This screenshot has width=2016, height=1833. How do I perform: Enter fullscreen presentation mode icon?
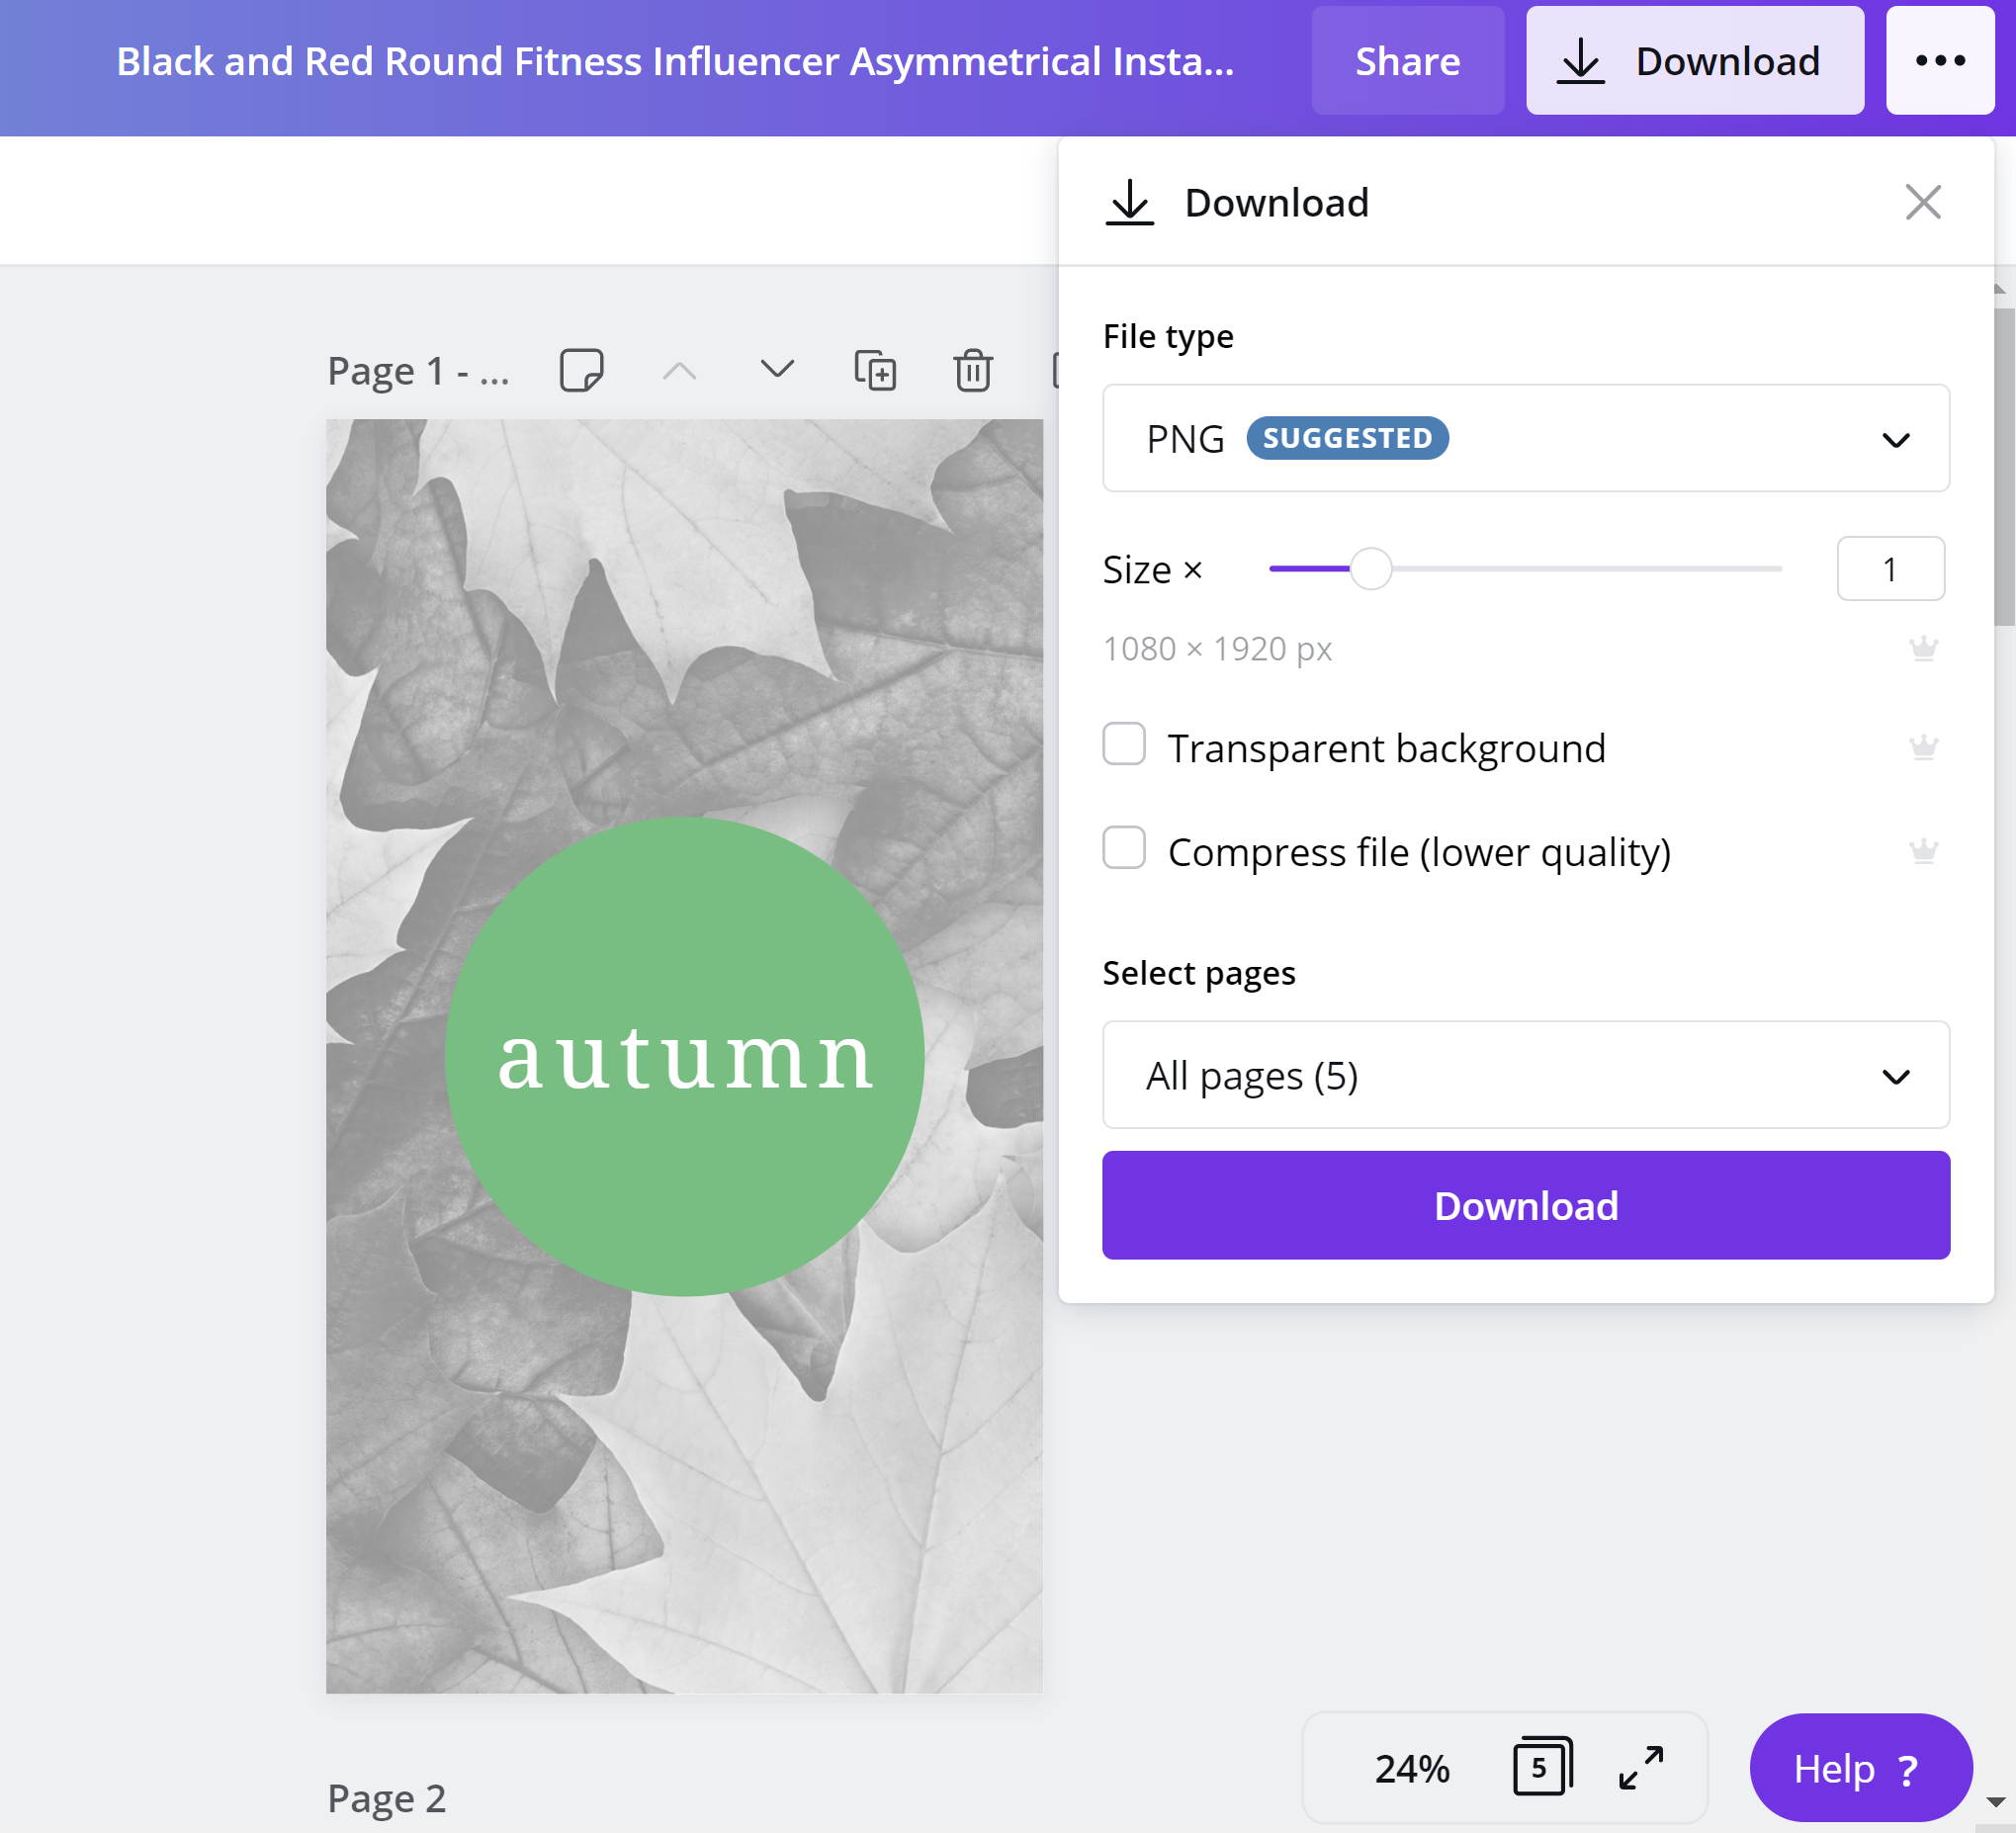pos(1641,1768)
